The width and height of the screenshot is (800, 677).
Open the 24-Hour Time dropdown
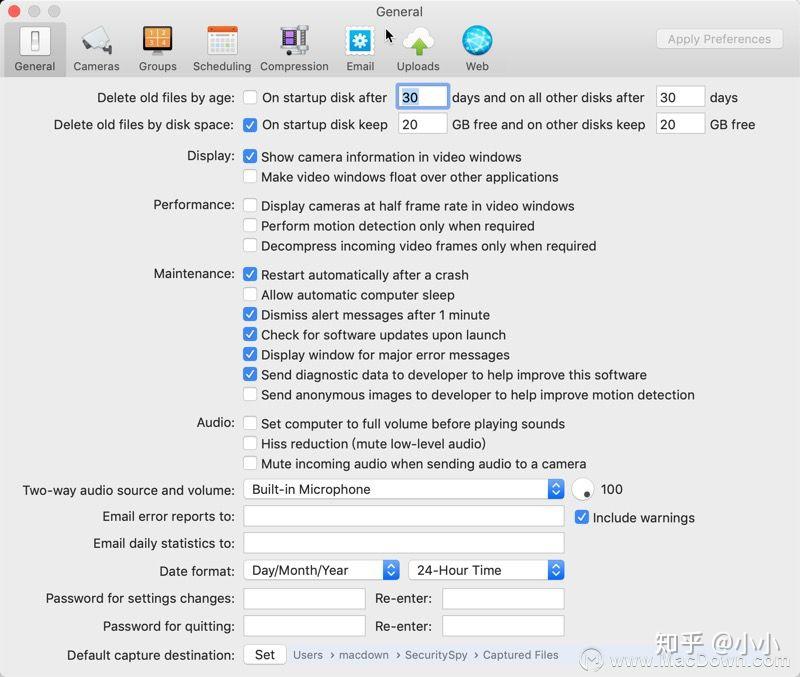click(486, 569)
